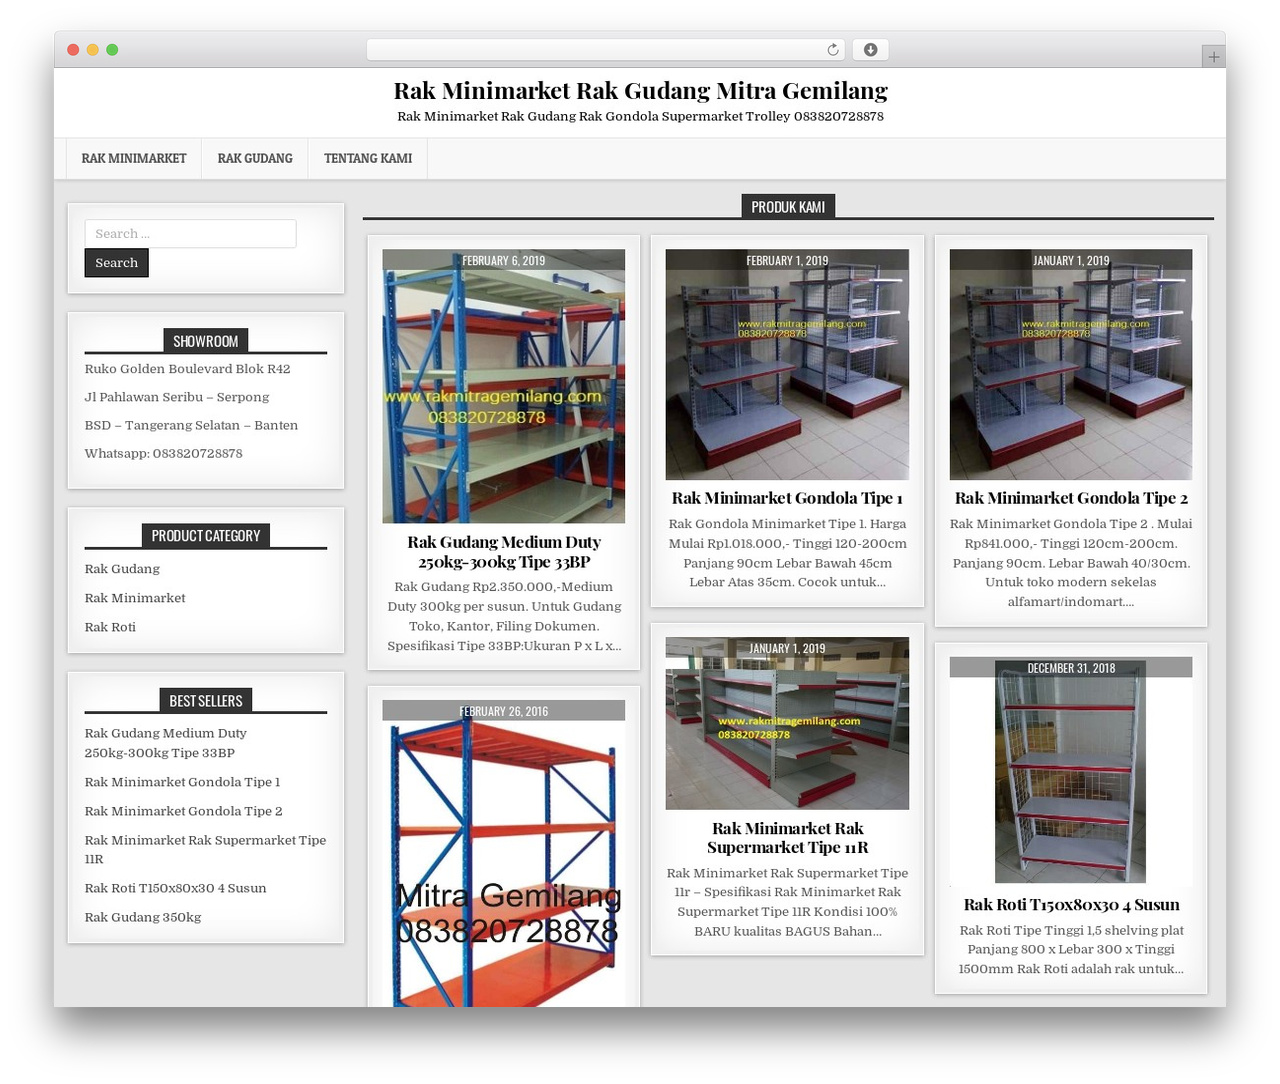Click the Rak Roti 4 Susun product image
The height and width of the screenshot is (1084, 1280).
pos(1070,770)
